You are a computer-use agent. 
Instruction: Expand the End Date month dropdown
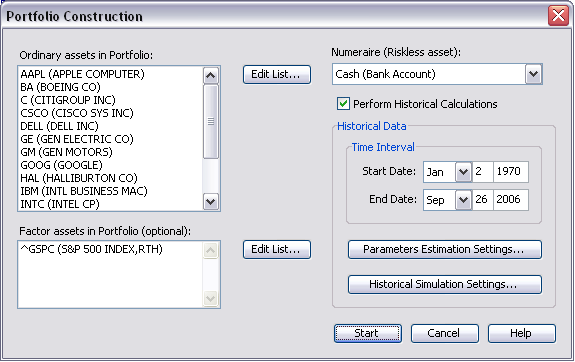coord(463,200)
